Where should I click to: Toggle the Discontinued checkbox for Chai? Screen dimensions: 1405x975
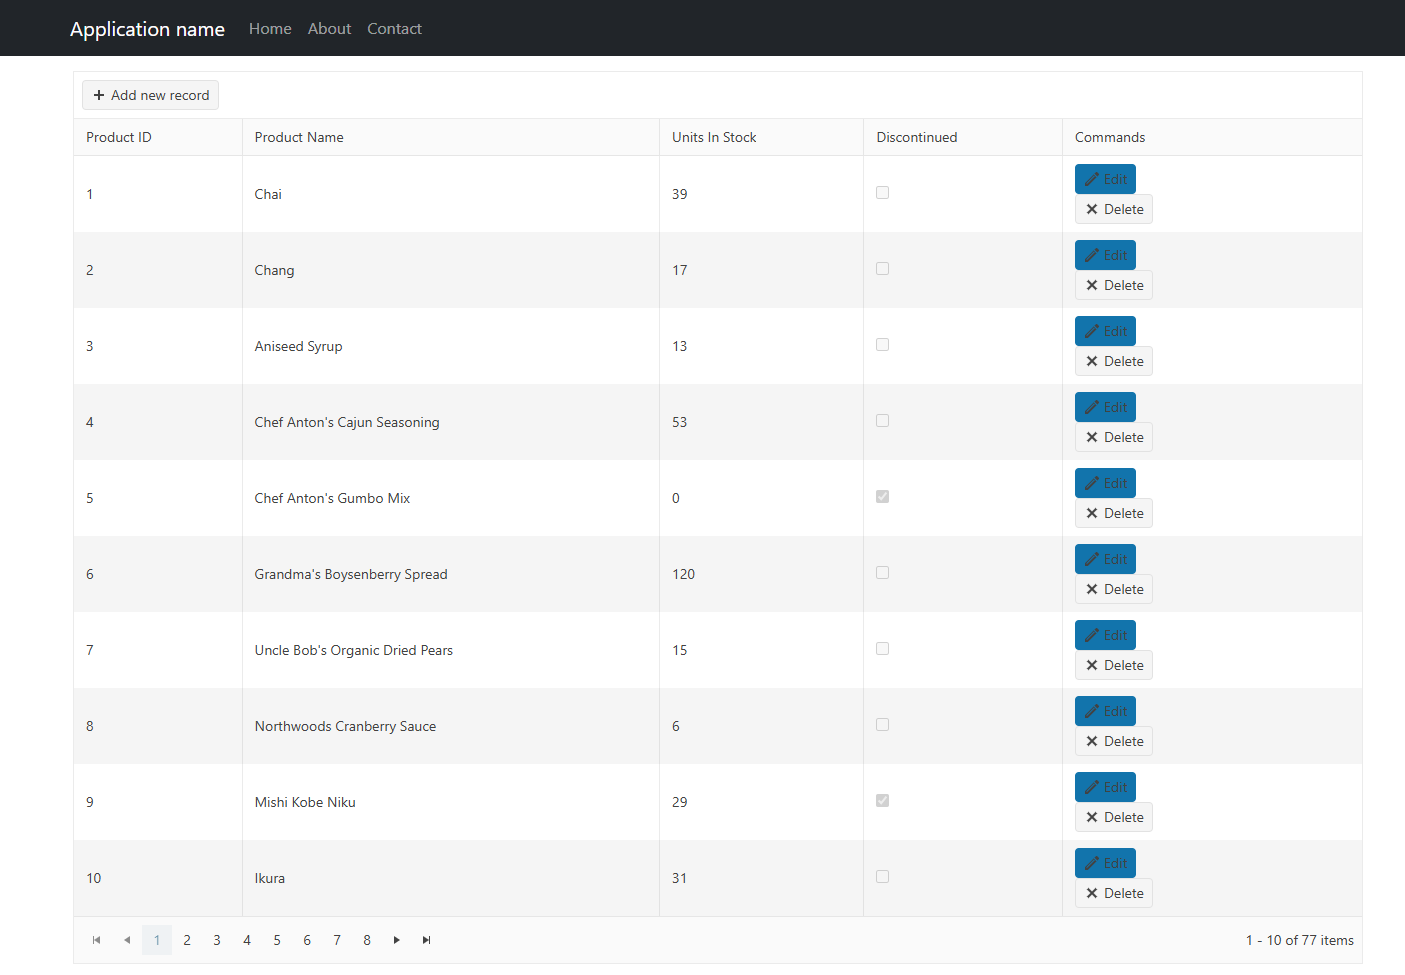[x=882, y=192]
